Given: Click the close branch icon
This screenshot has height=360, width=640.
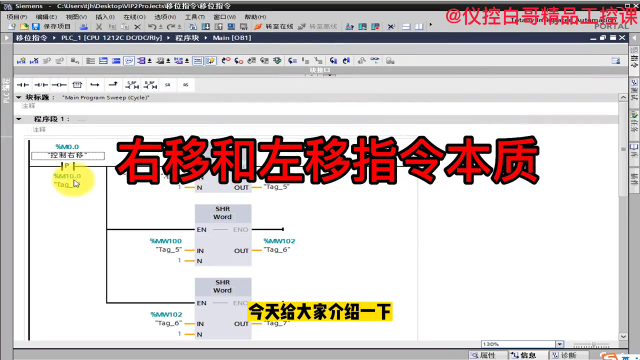Looking at the screenshot, I should pos(113,85).
